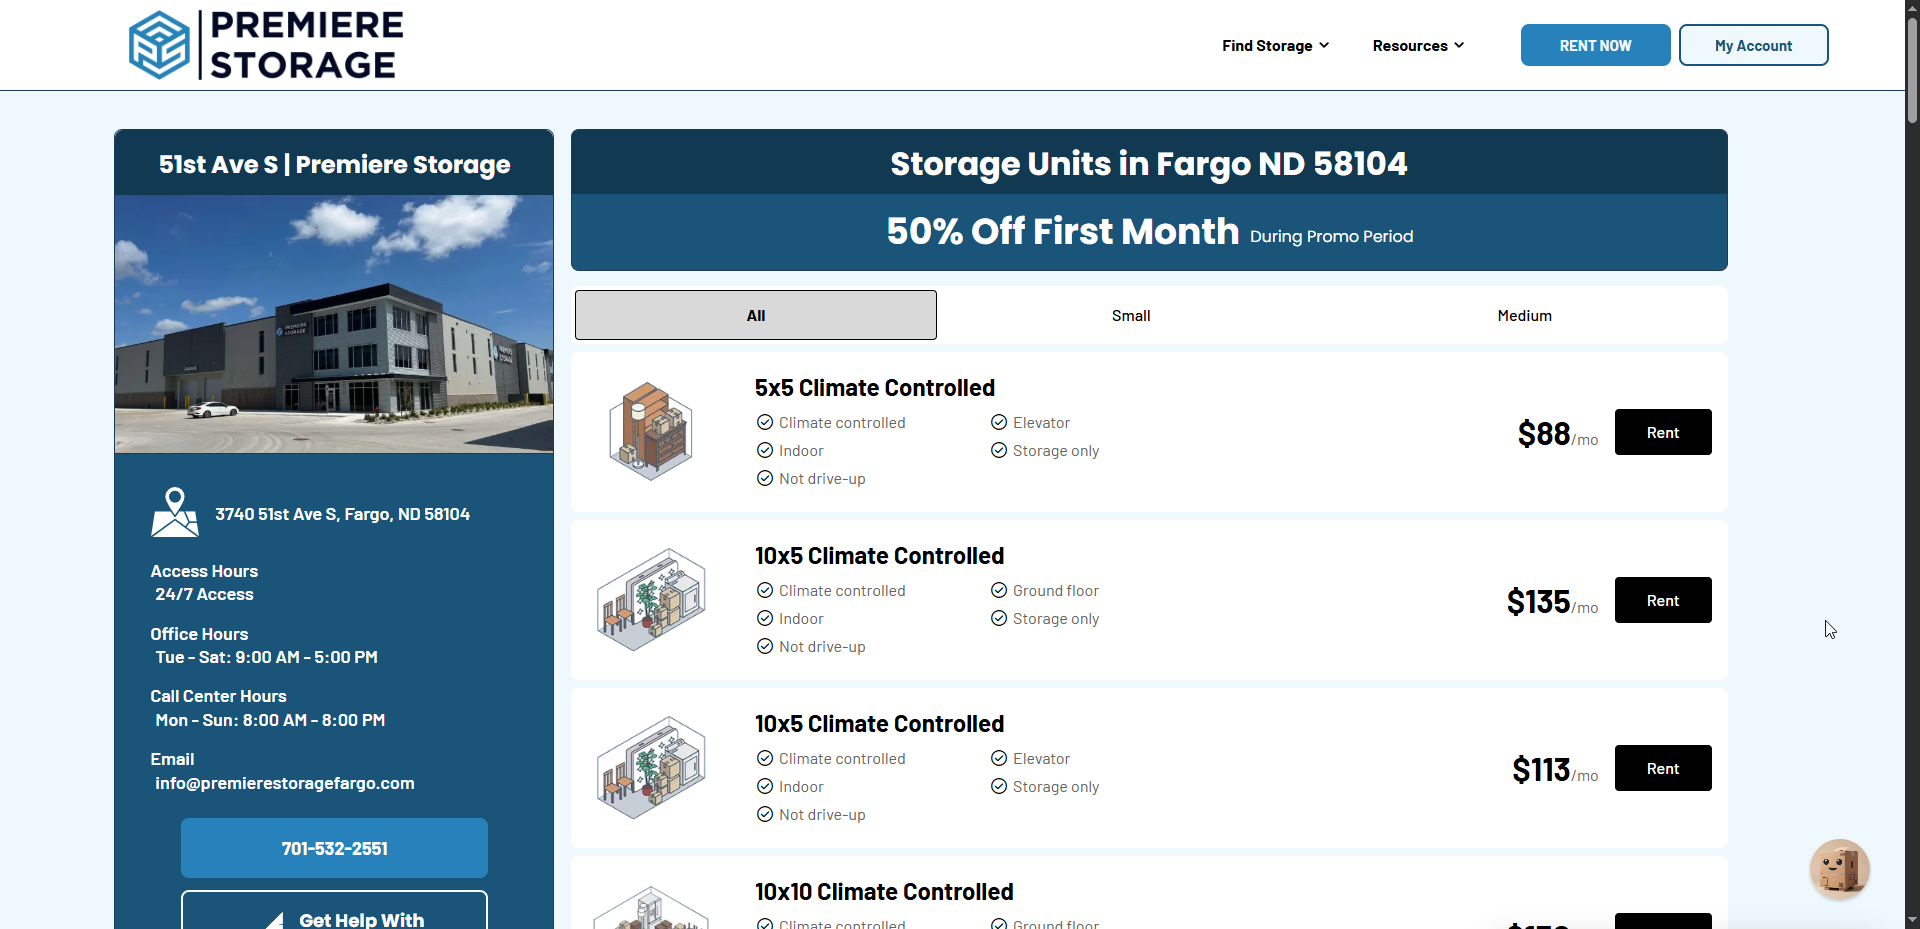Click the $135 10x5 unit illustration

point(651,600)
